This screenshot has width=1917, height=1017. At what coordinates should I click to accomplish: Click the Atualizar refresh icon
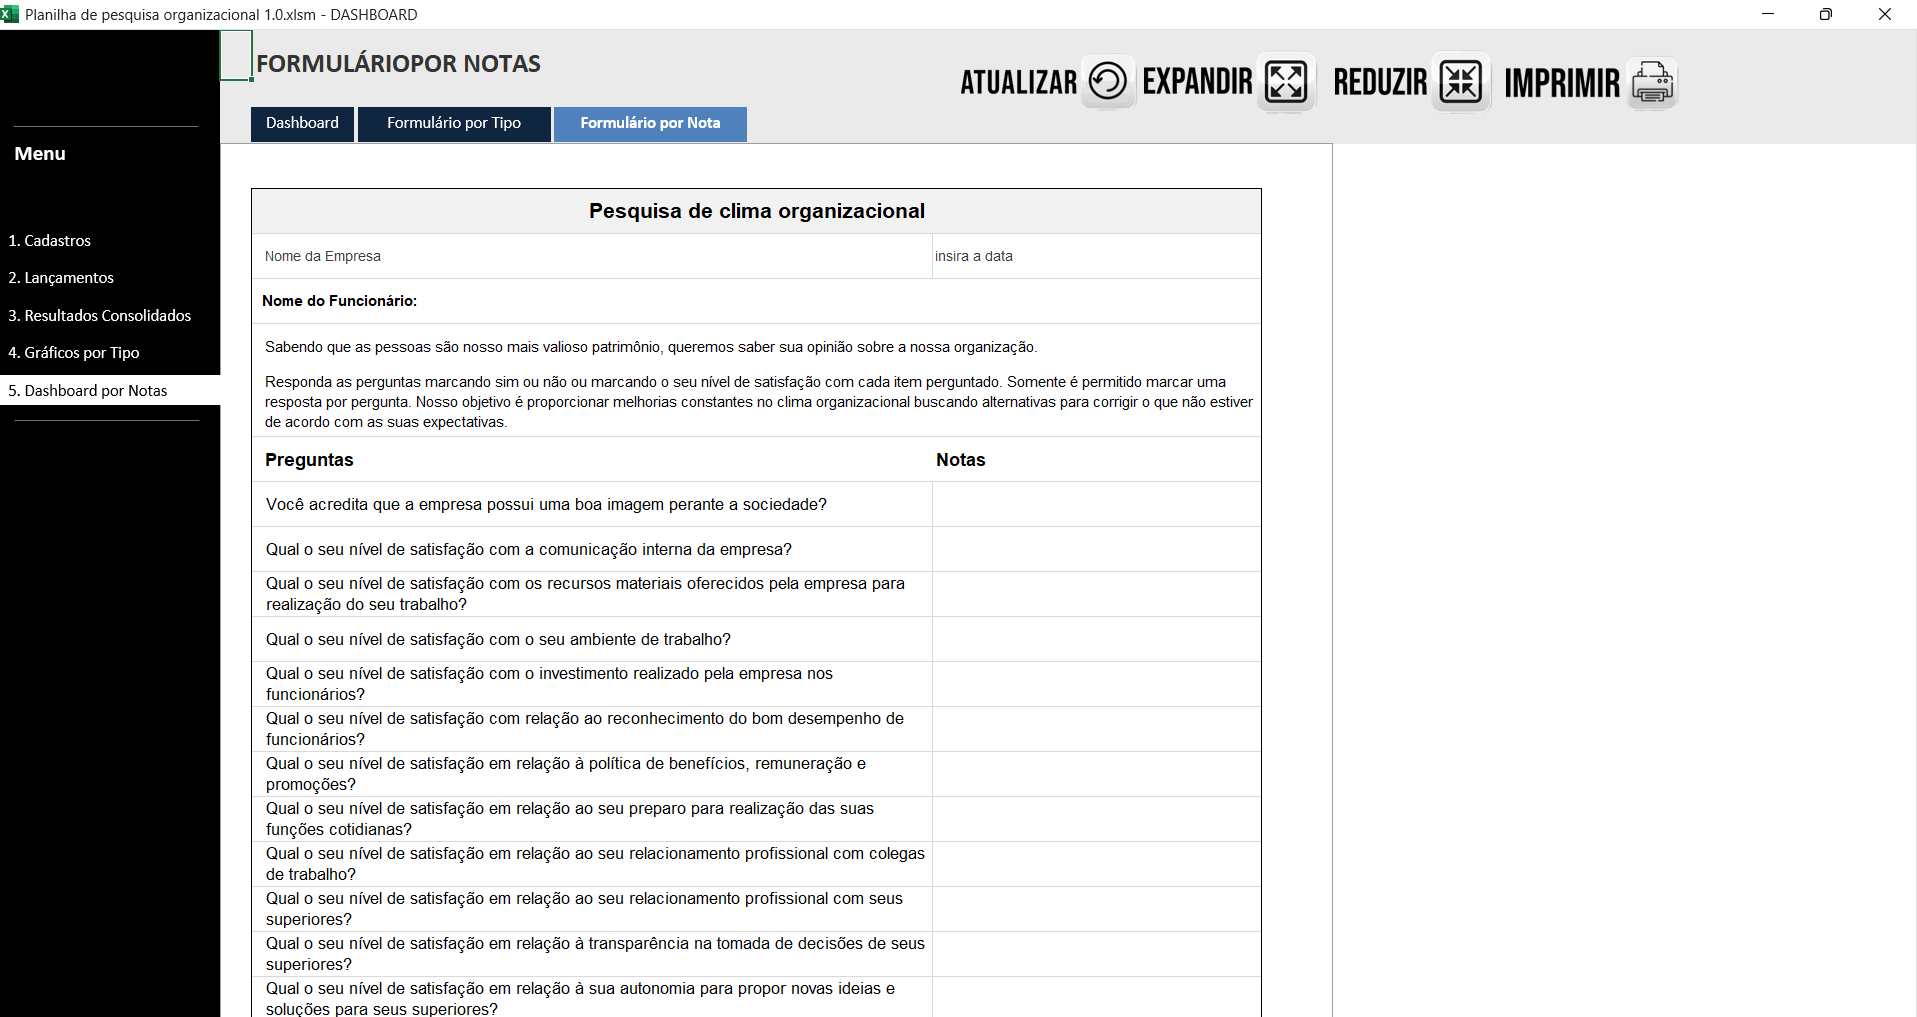pyautogui.click(x=1107, y=81)
